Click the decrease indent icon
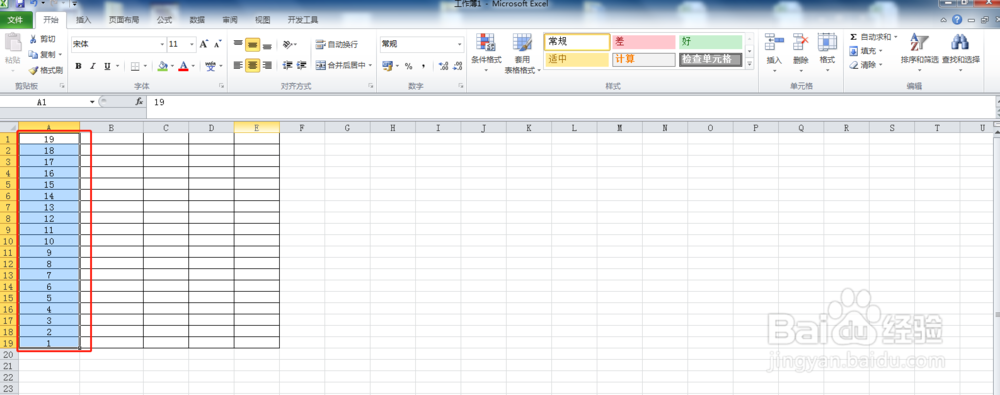Screen dimensions: 1000x395 point(288,65)
